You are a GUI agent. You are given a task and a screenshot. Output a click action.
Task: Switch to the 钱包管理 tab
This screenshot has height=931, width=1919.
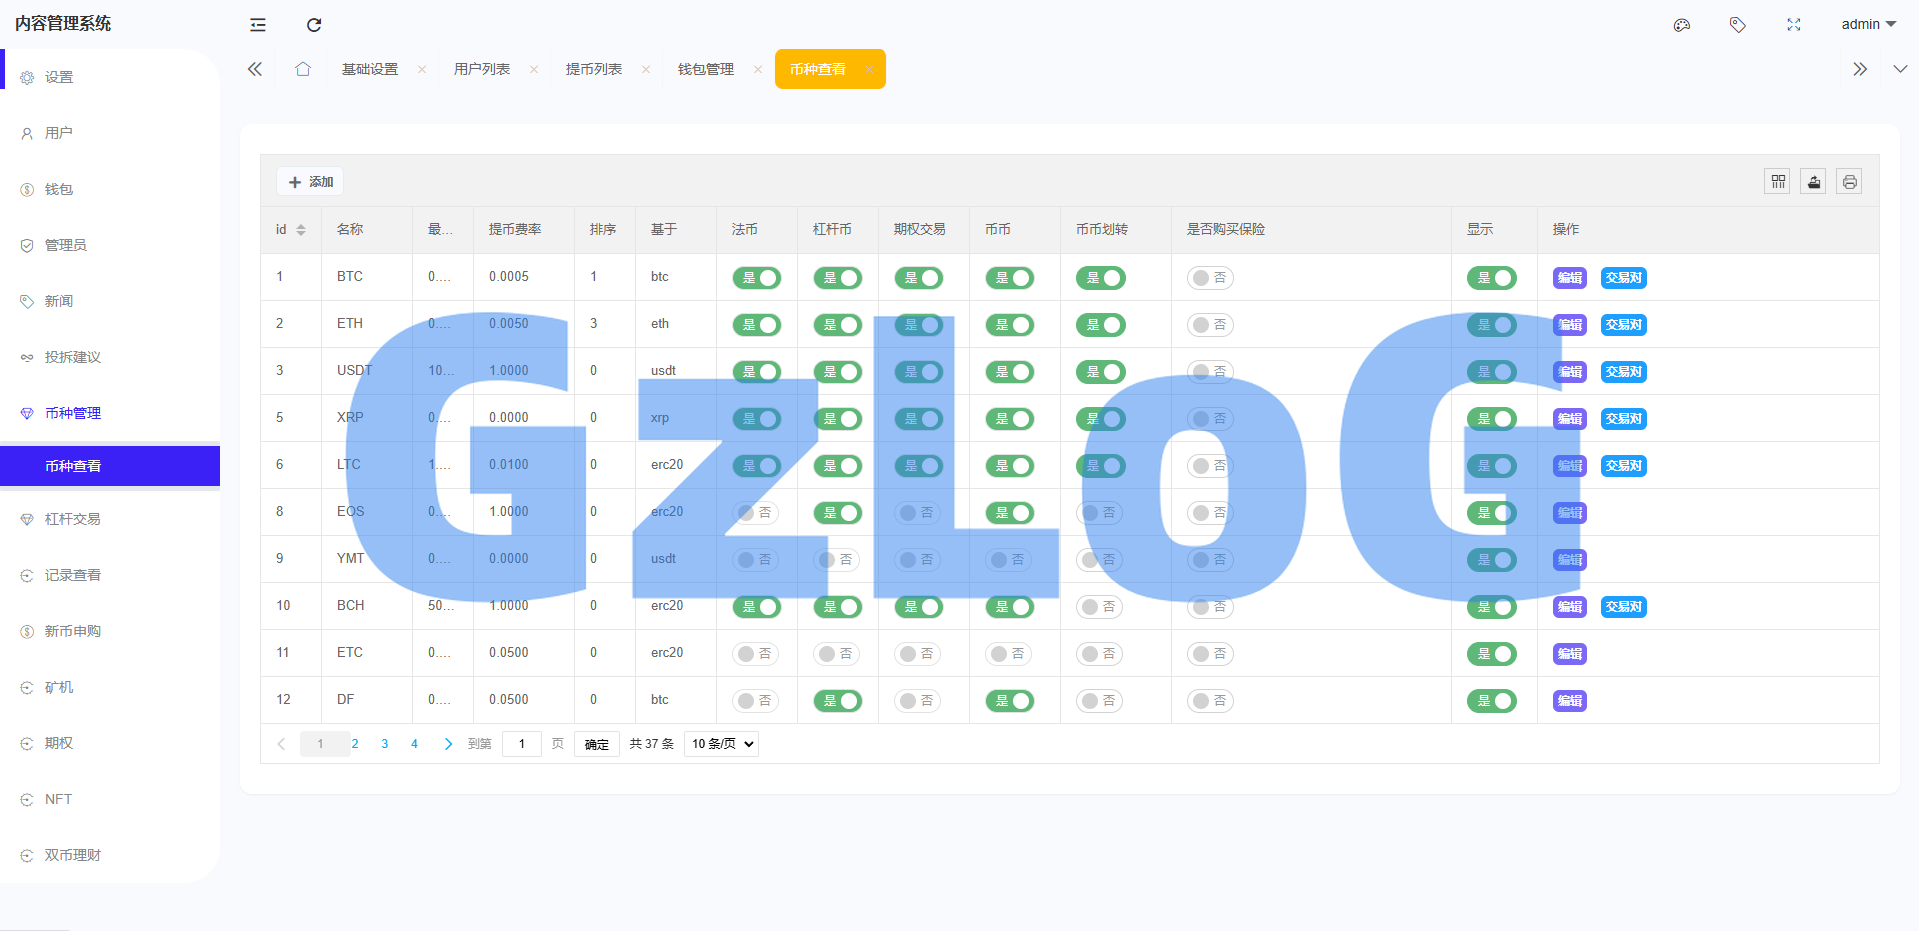click(706, 69)
